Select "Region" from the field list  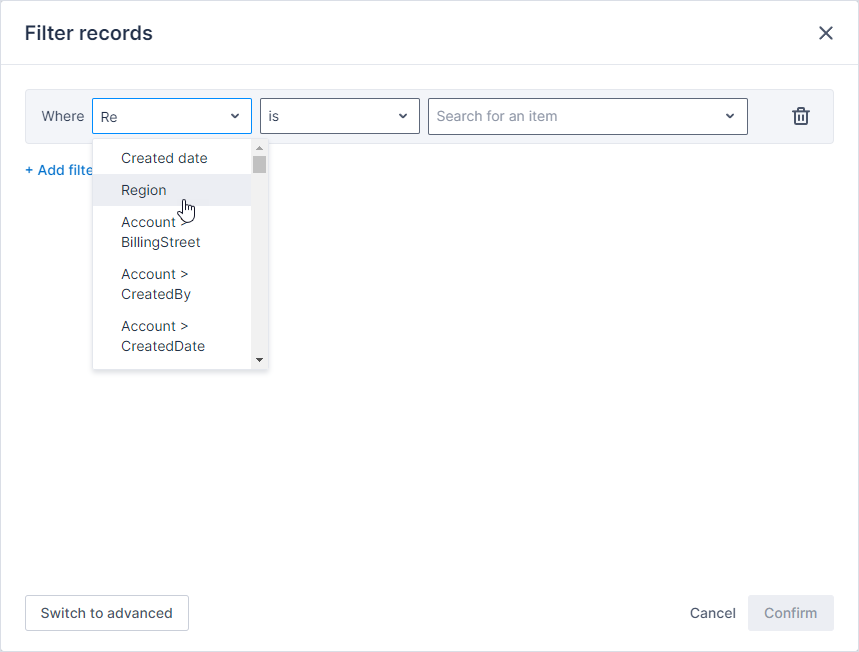143,190
